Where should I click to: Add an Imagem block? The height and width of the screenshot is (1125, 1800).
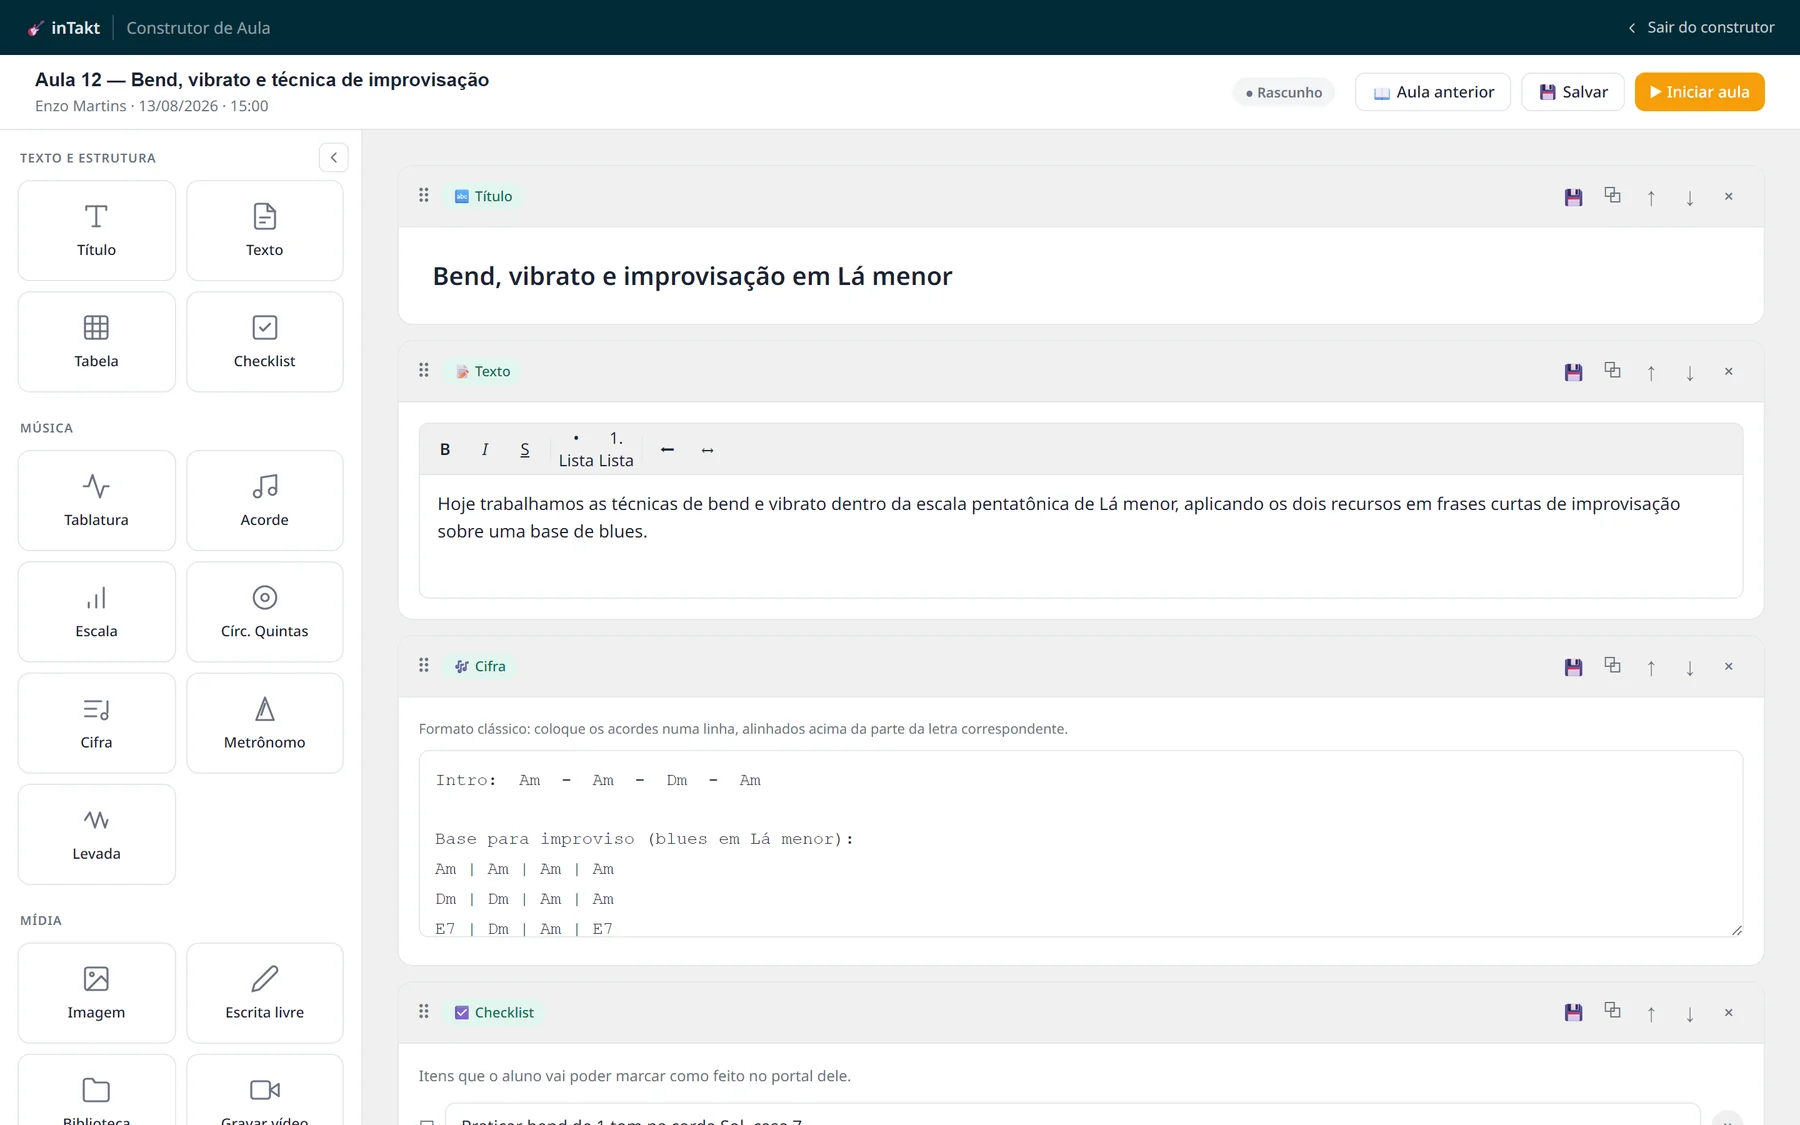[x=96, y=993]
